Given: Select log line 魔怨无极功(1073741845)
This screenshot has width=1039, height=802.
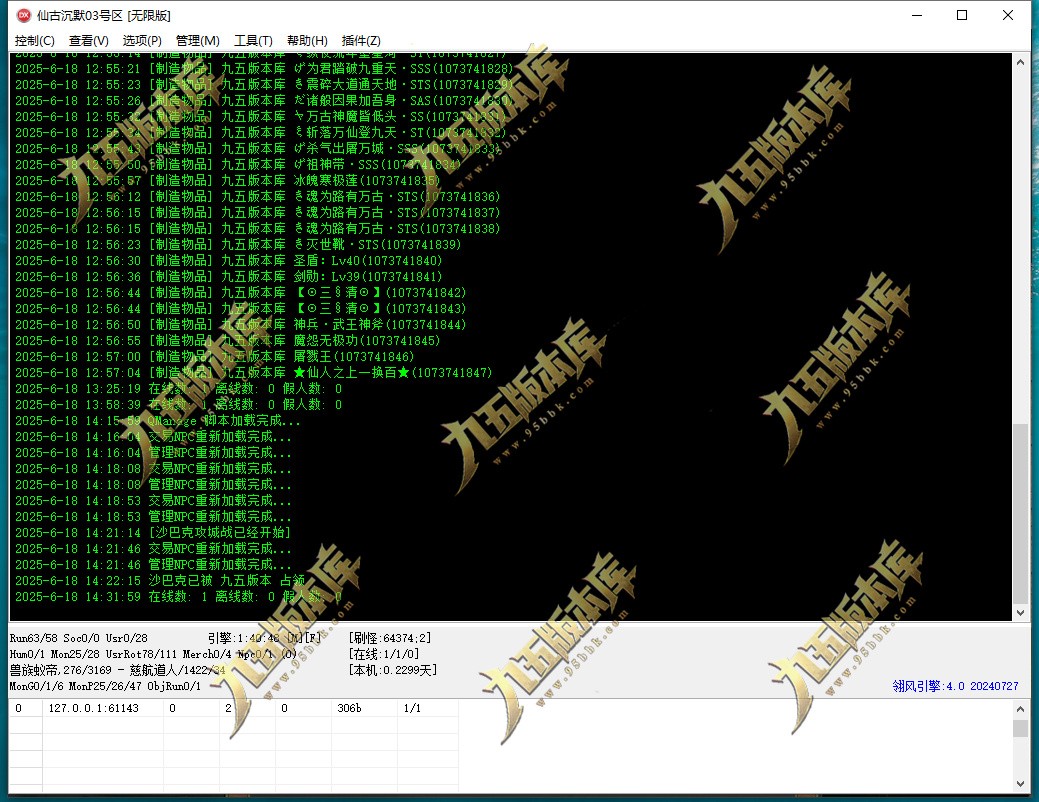Looking at the screenshot, I should tap(227, 340).
